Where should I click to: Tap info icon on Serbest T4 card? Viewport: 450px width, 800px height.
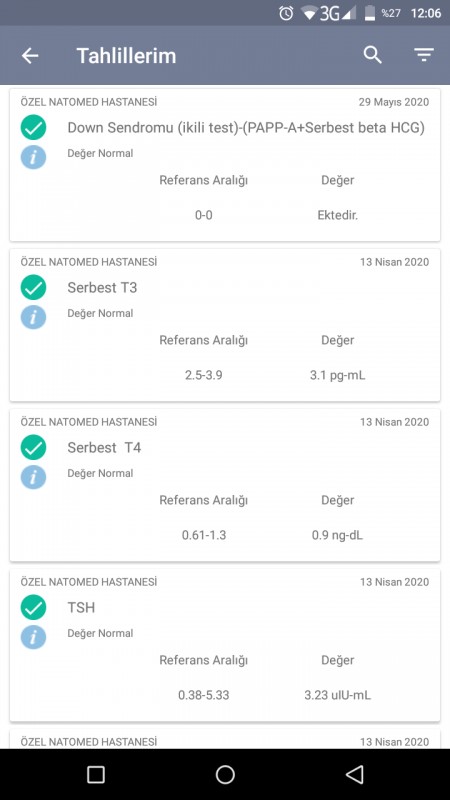34,477
